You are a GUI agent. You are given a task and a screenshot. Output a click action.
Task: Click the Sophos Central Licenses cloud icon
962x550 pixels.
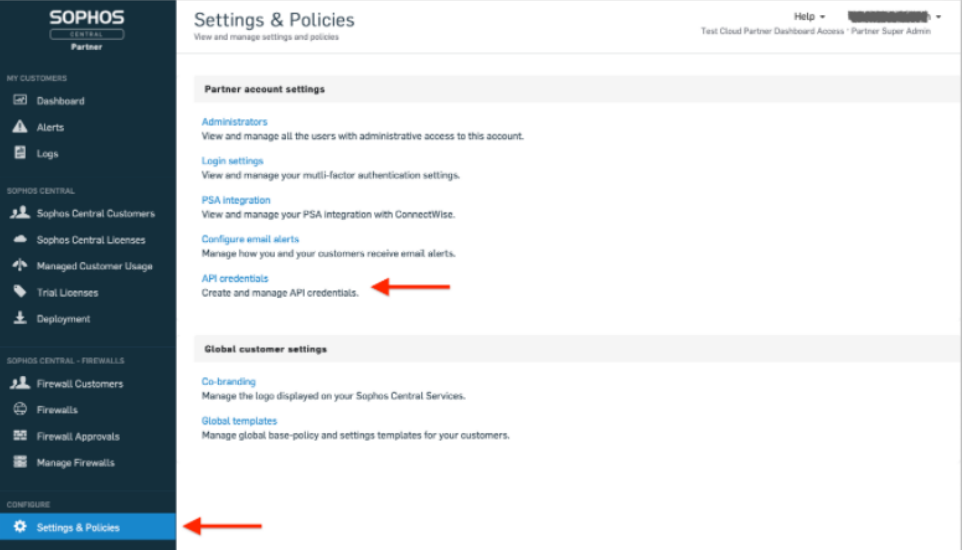coord(19,240)
